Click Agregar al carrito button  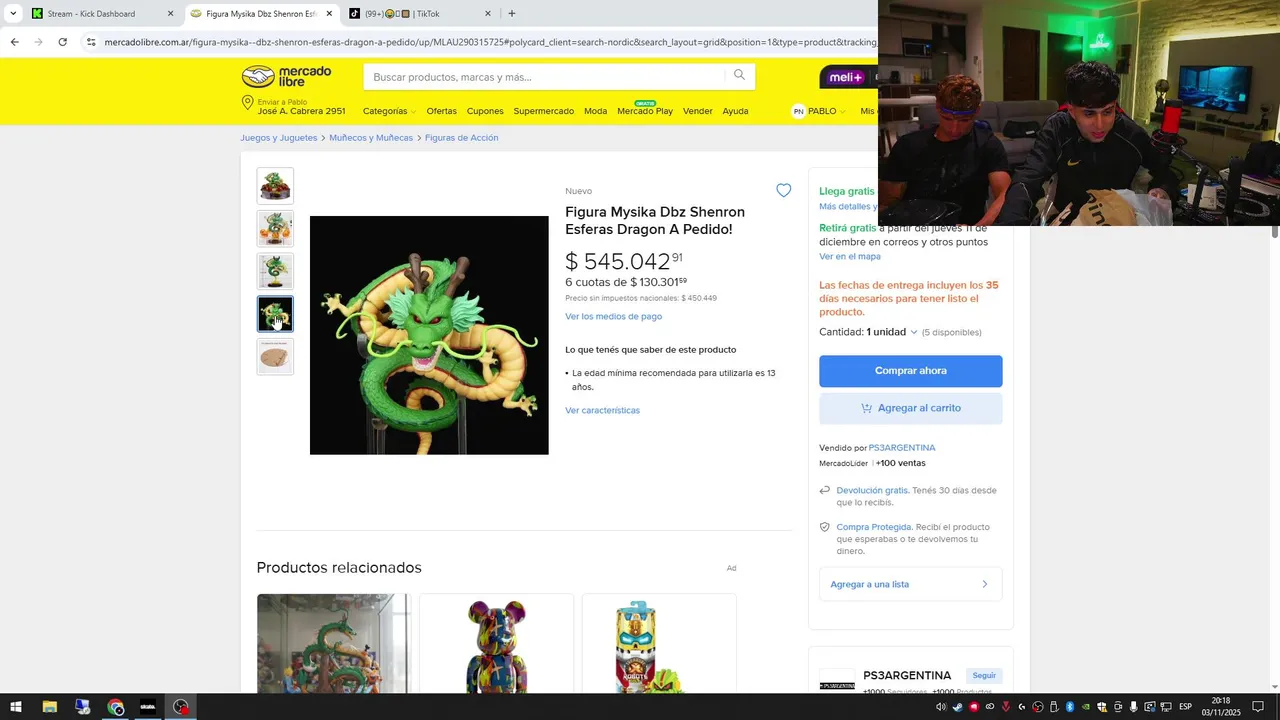910,408
